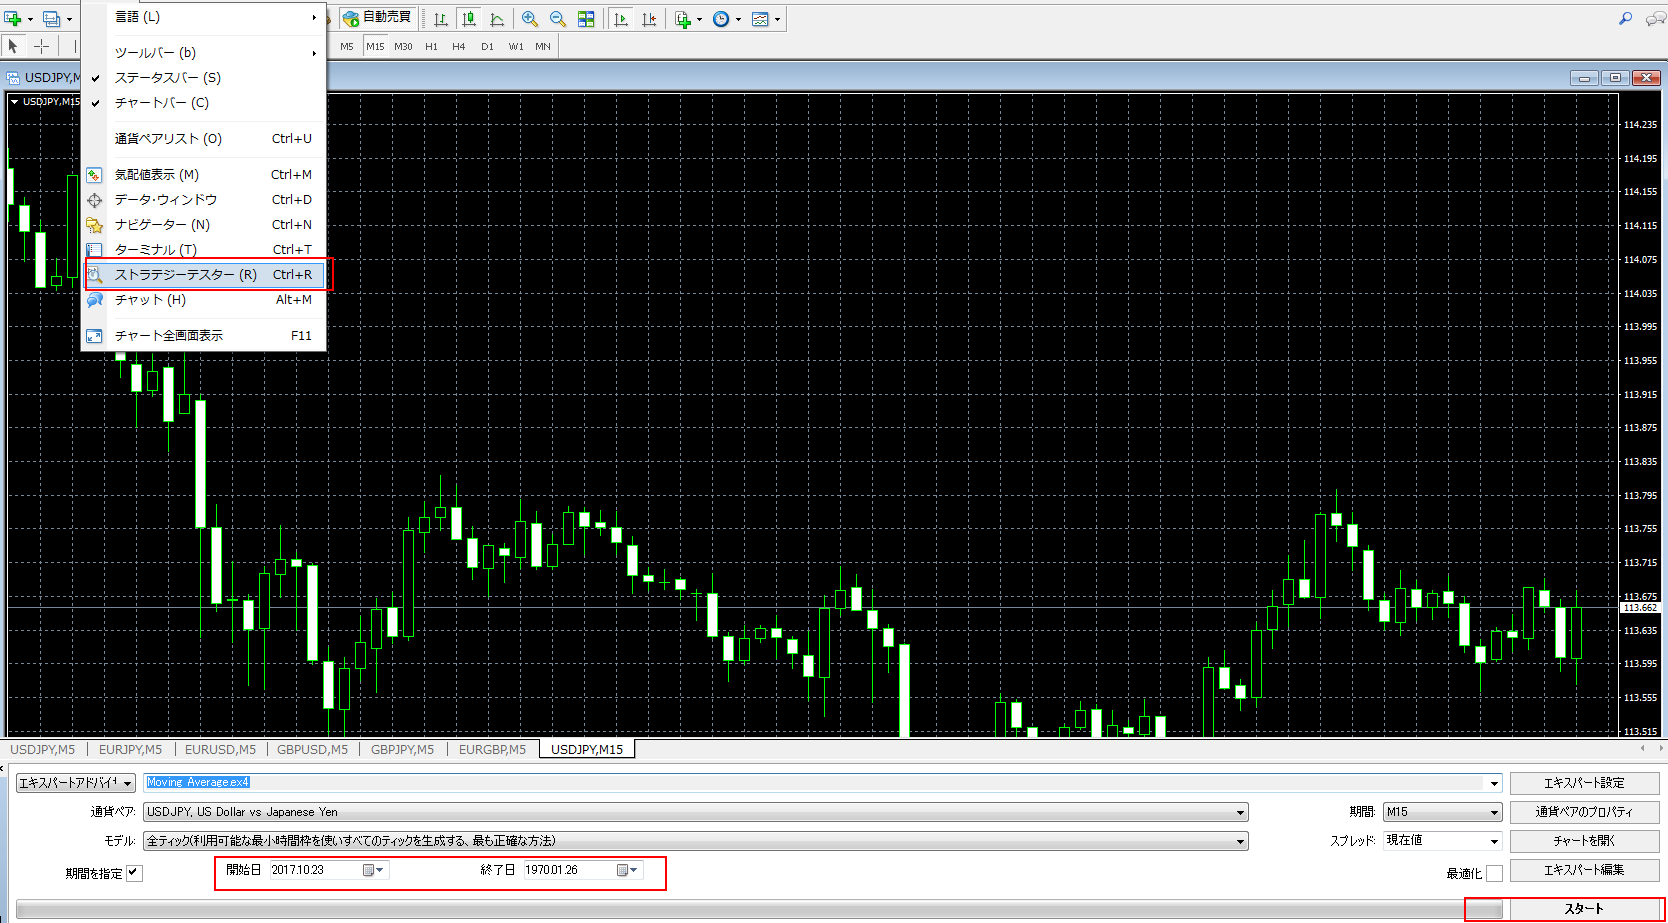1668x923 pixels.
Task: Choose 気配値表示 (M) from the menu
Action: point(204,175)
